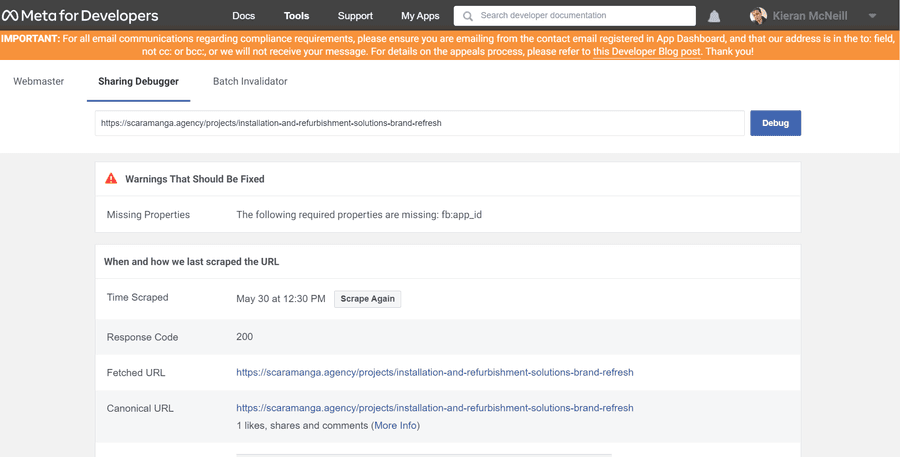
Task: Click the Debug button
Action: coord(775,123)
